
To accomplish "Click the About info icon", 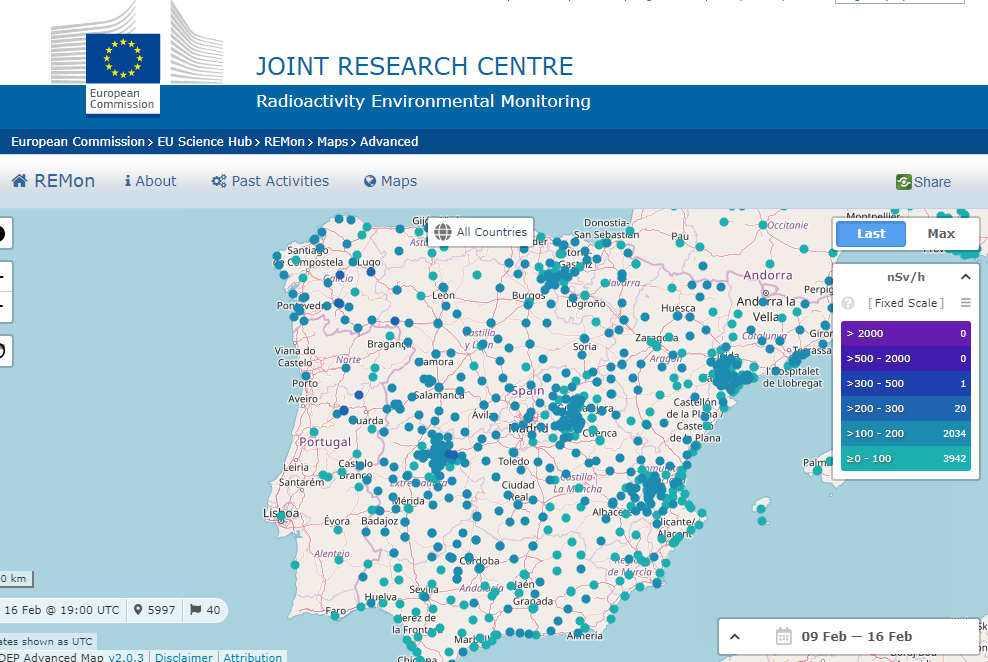I will tap(128, 181).
